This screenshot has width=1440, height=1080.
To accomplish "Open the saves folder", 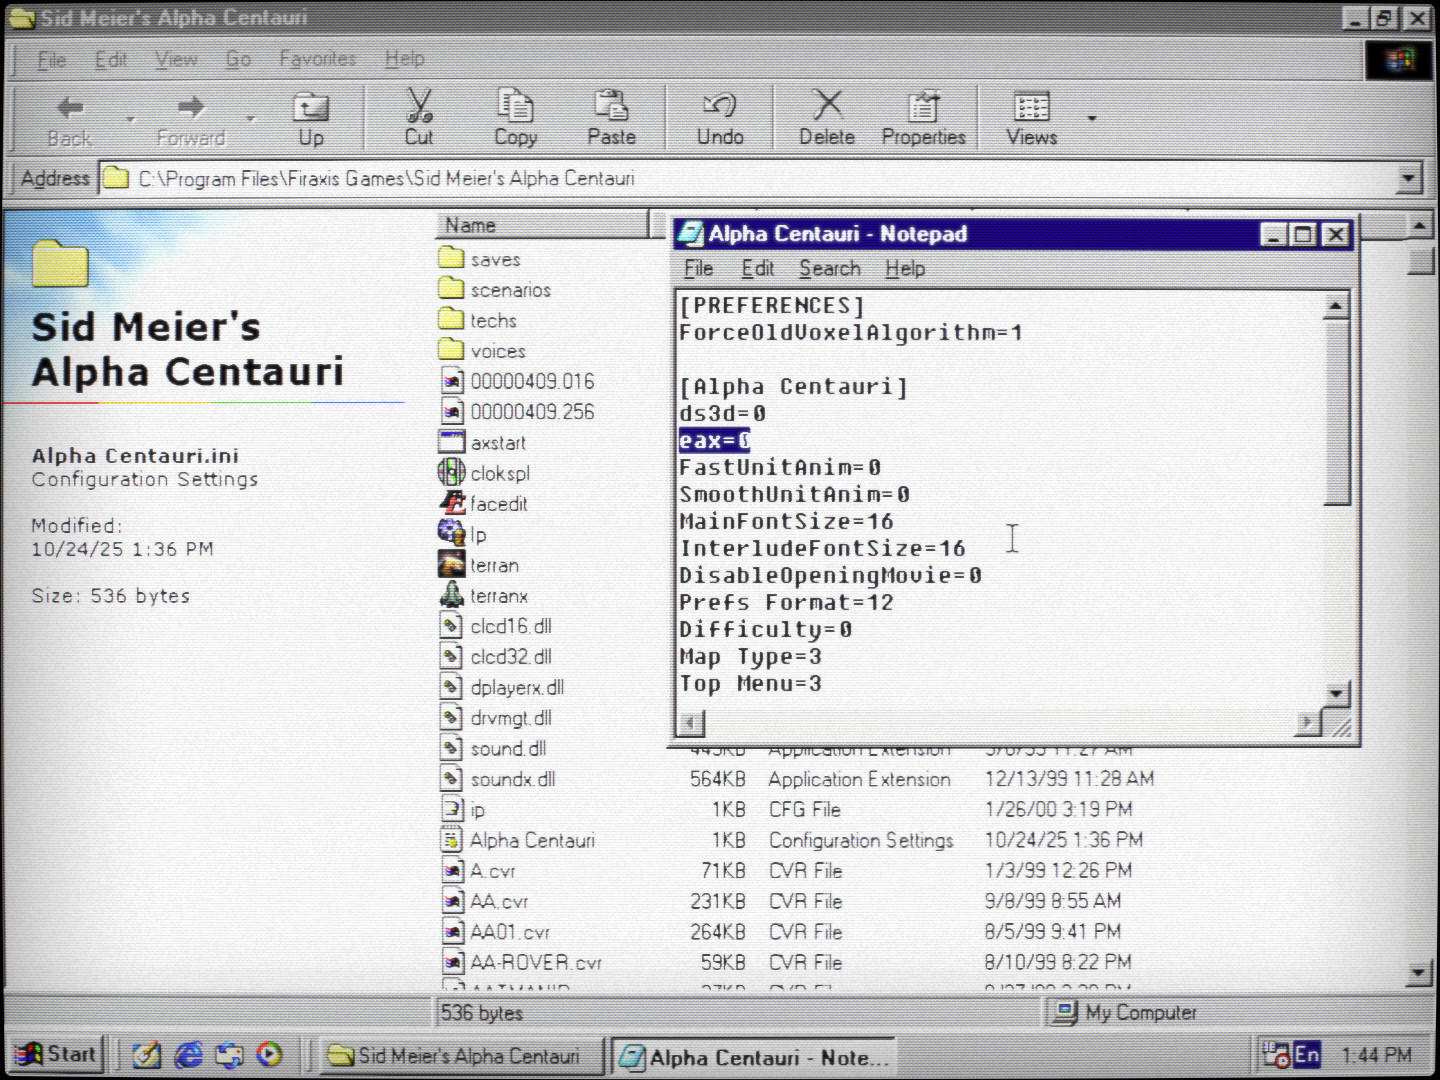I will tap(494, 260).
